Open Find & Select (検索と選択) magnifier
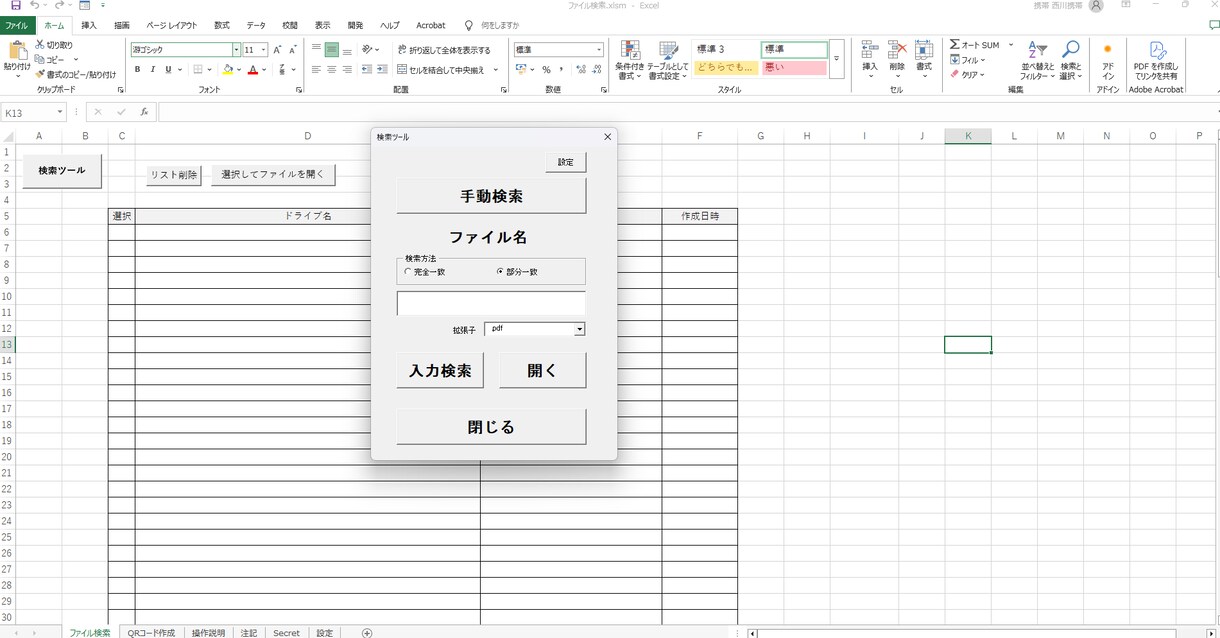Screen dimensions: 1220x638 pos(1071,60)
